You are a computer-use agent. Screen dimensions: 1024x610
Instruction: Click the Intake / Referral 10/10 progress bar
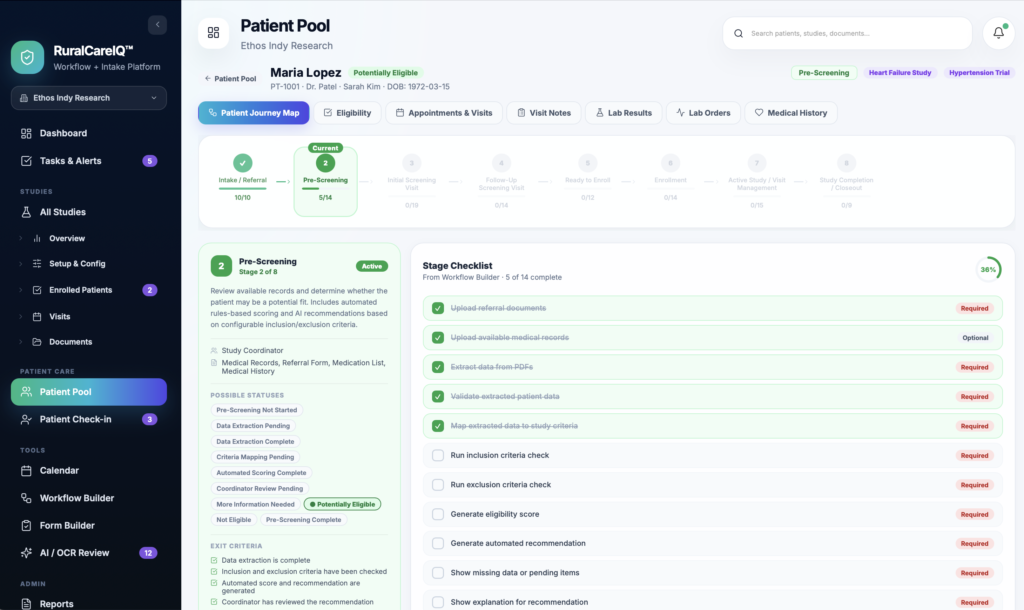coord(242,189)
